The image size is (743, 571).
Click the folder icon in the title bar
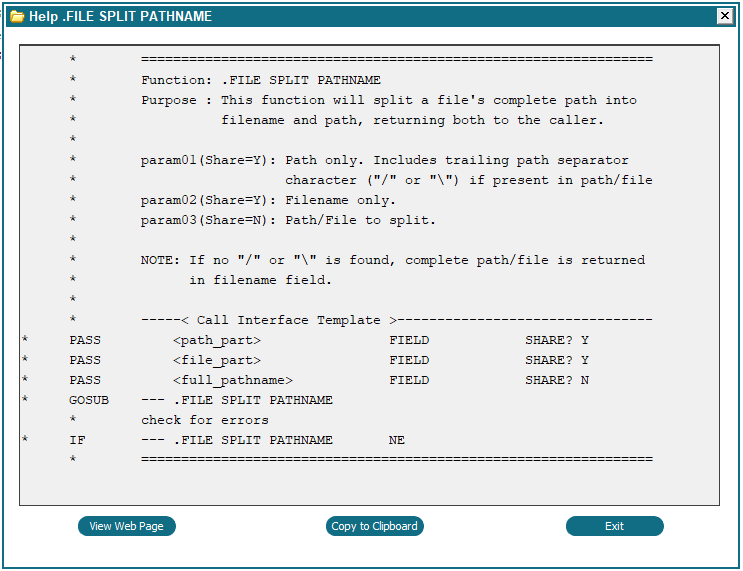[x=17, y=17]
